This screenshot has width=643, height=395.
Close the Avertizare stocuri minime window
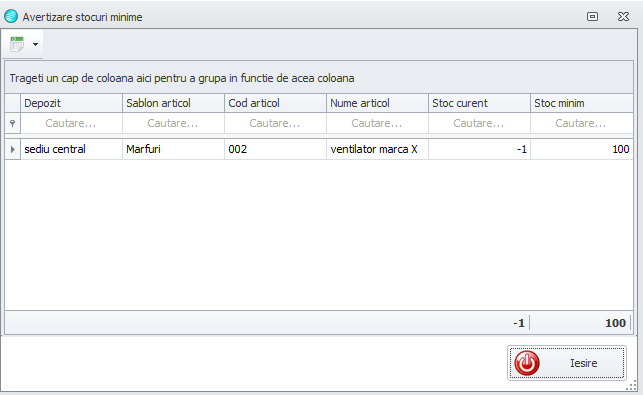coord(623,16)
